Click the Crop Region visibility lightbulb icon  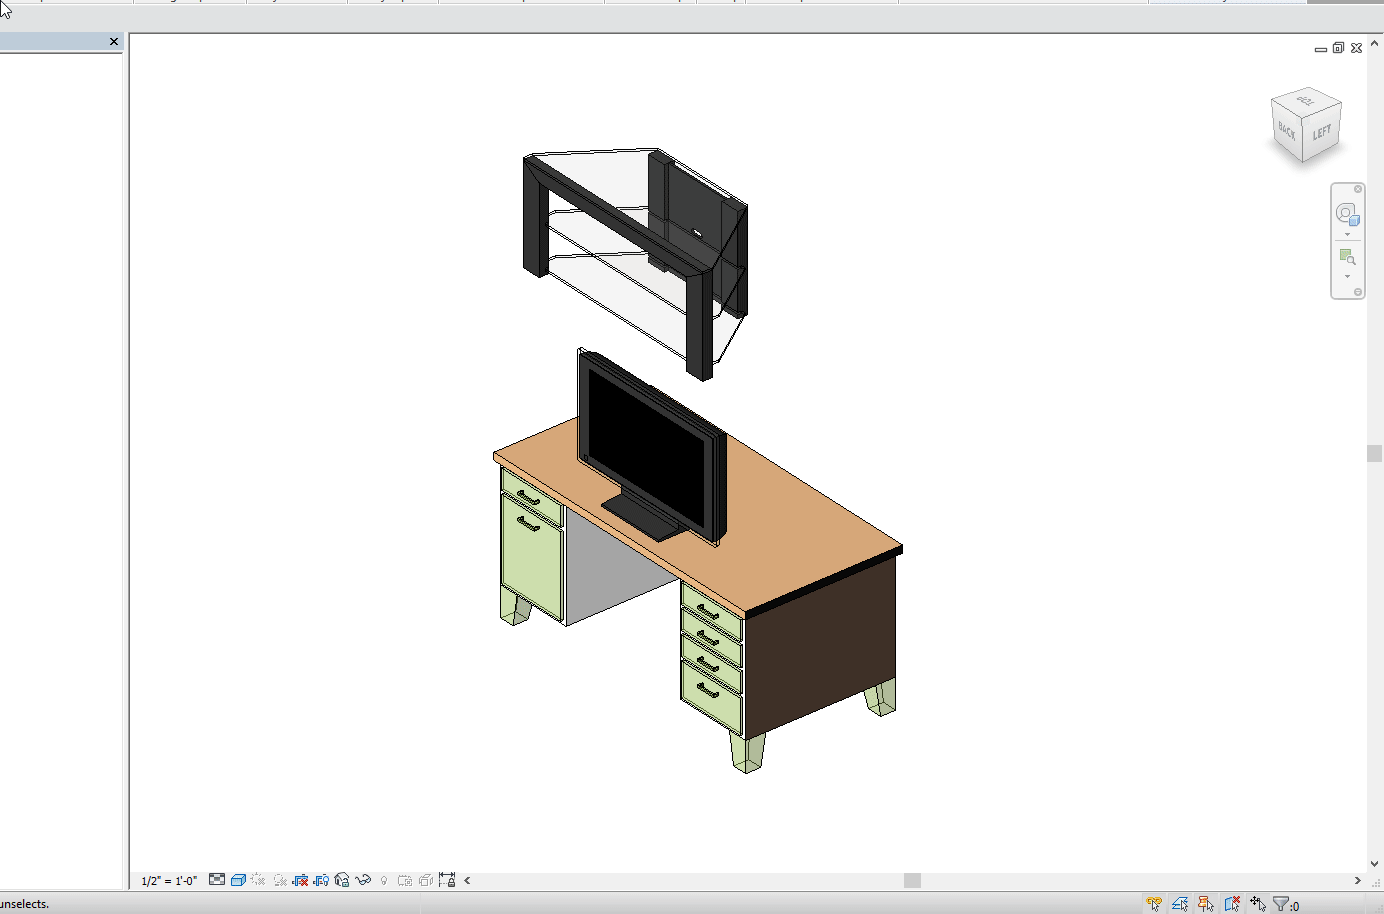click(x=321, y=880)
